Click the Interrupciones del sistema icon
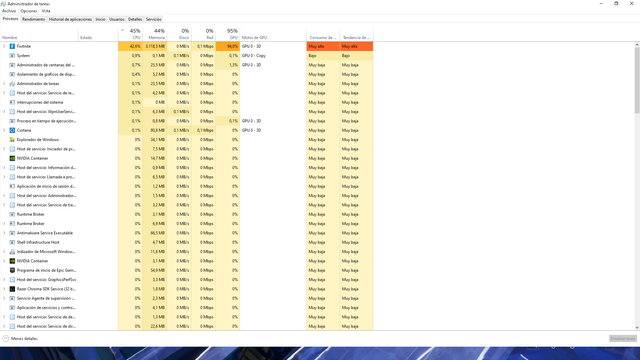This screenshot has height=360, width=640. coord(12,102)
